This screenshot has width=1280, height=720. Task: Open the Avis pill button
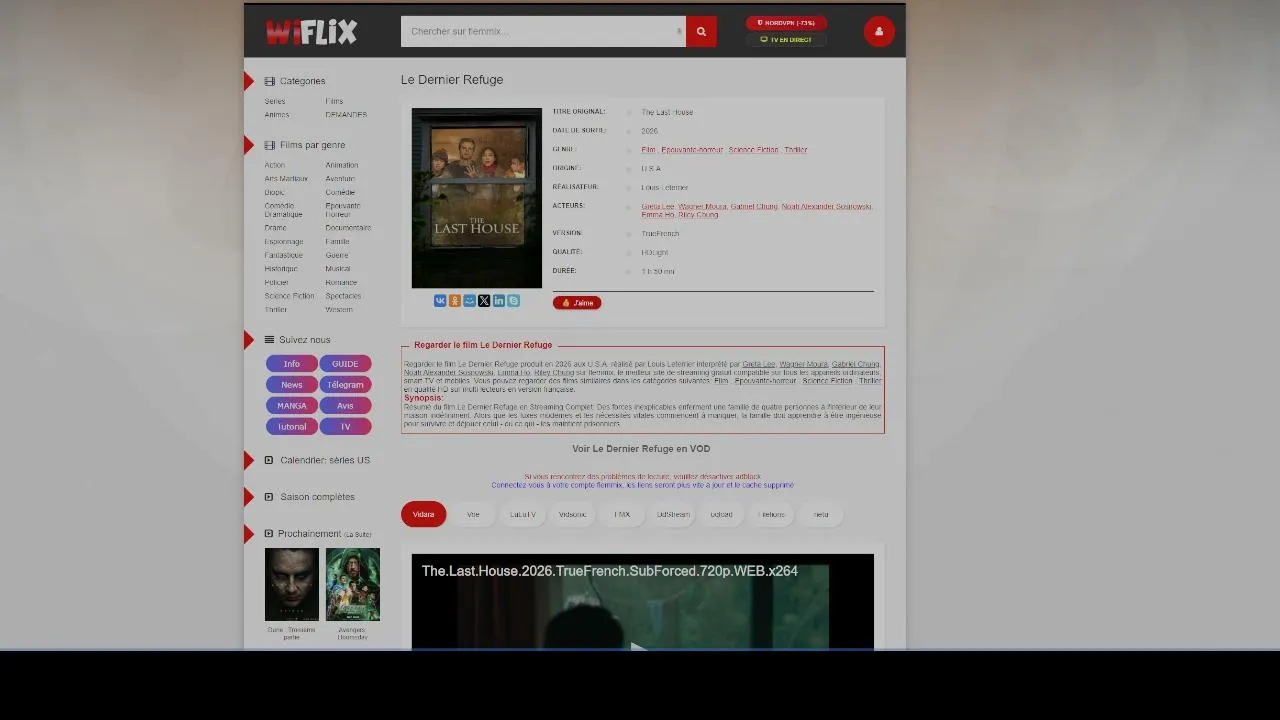coord(345,406)
